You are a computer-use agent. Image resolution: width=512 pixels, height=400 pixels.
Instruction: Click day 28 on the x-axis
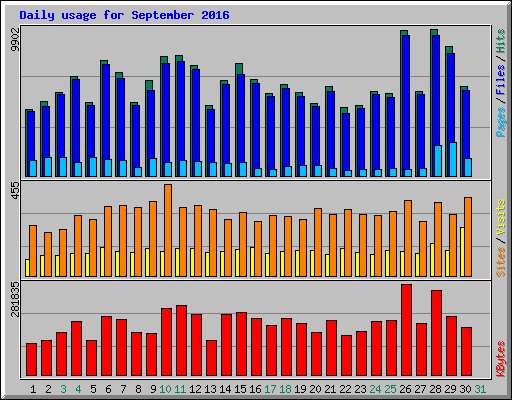435,389
